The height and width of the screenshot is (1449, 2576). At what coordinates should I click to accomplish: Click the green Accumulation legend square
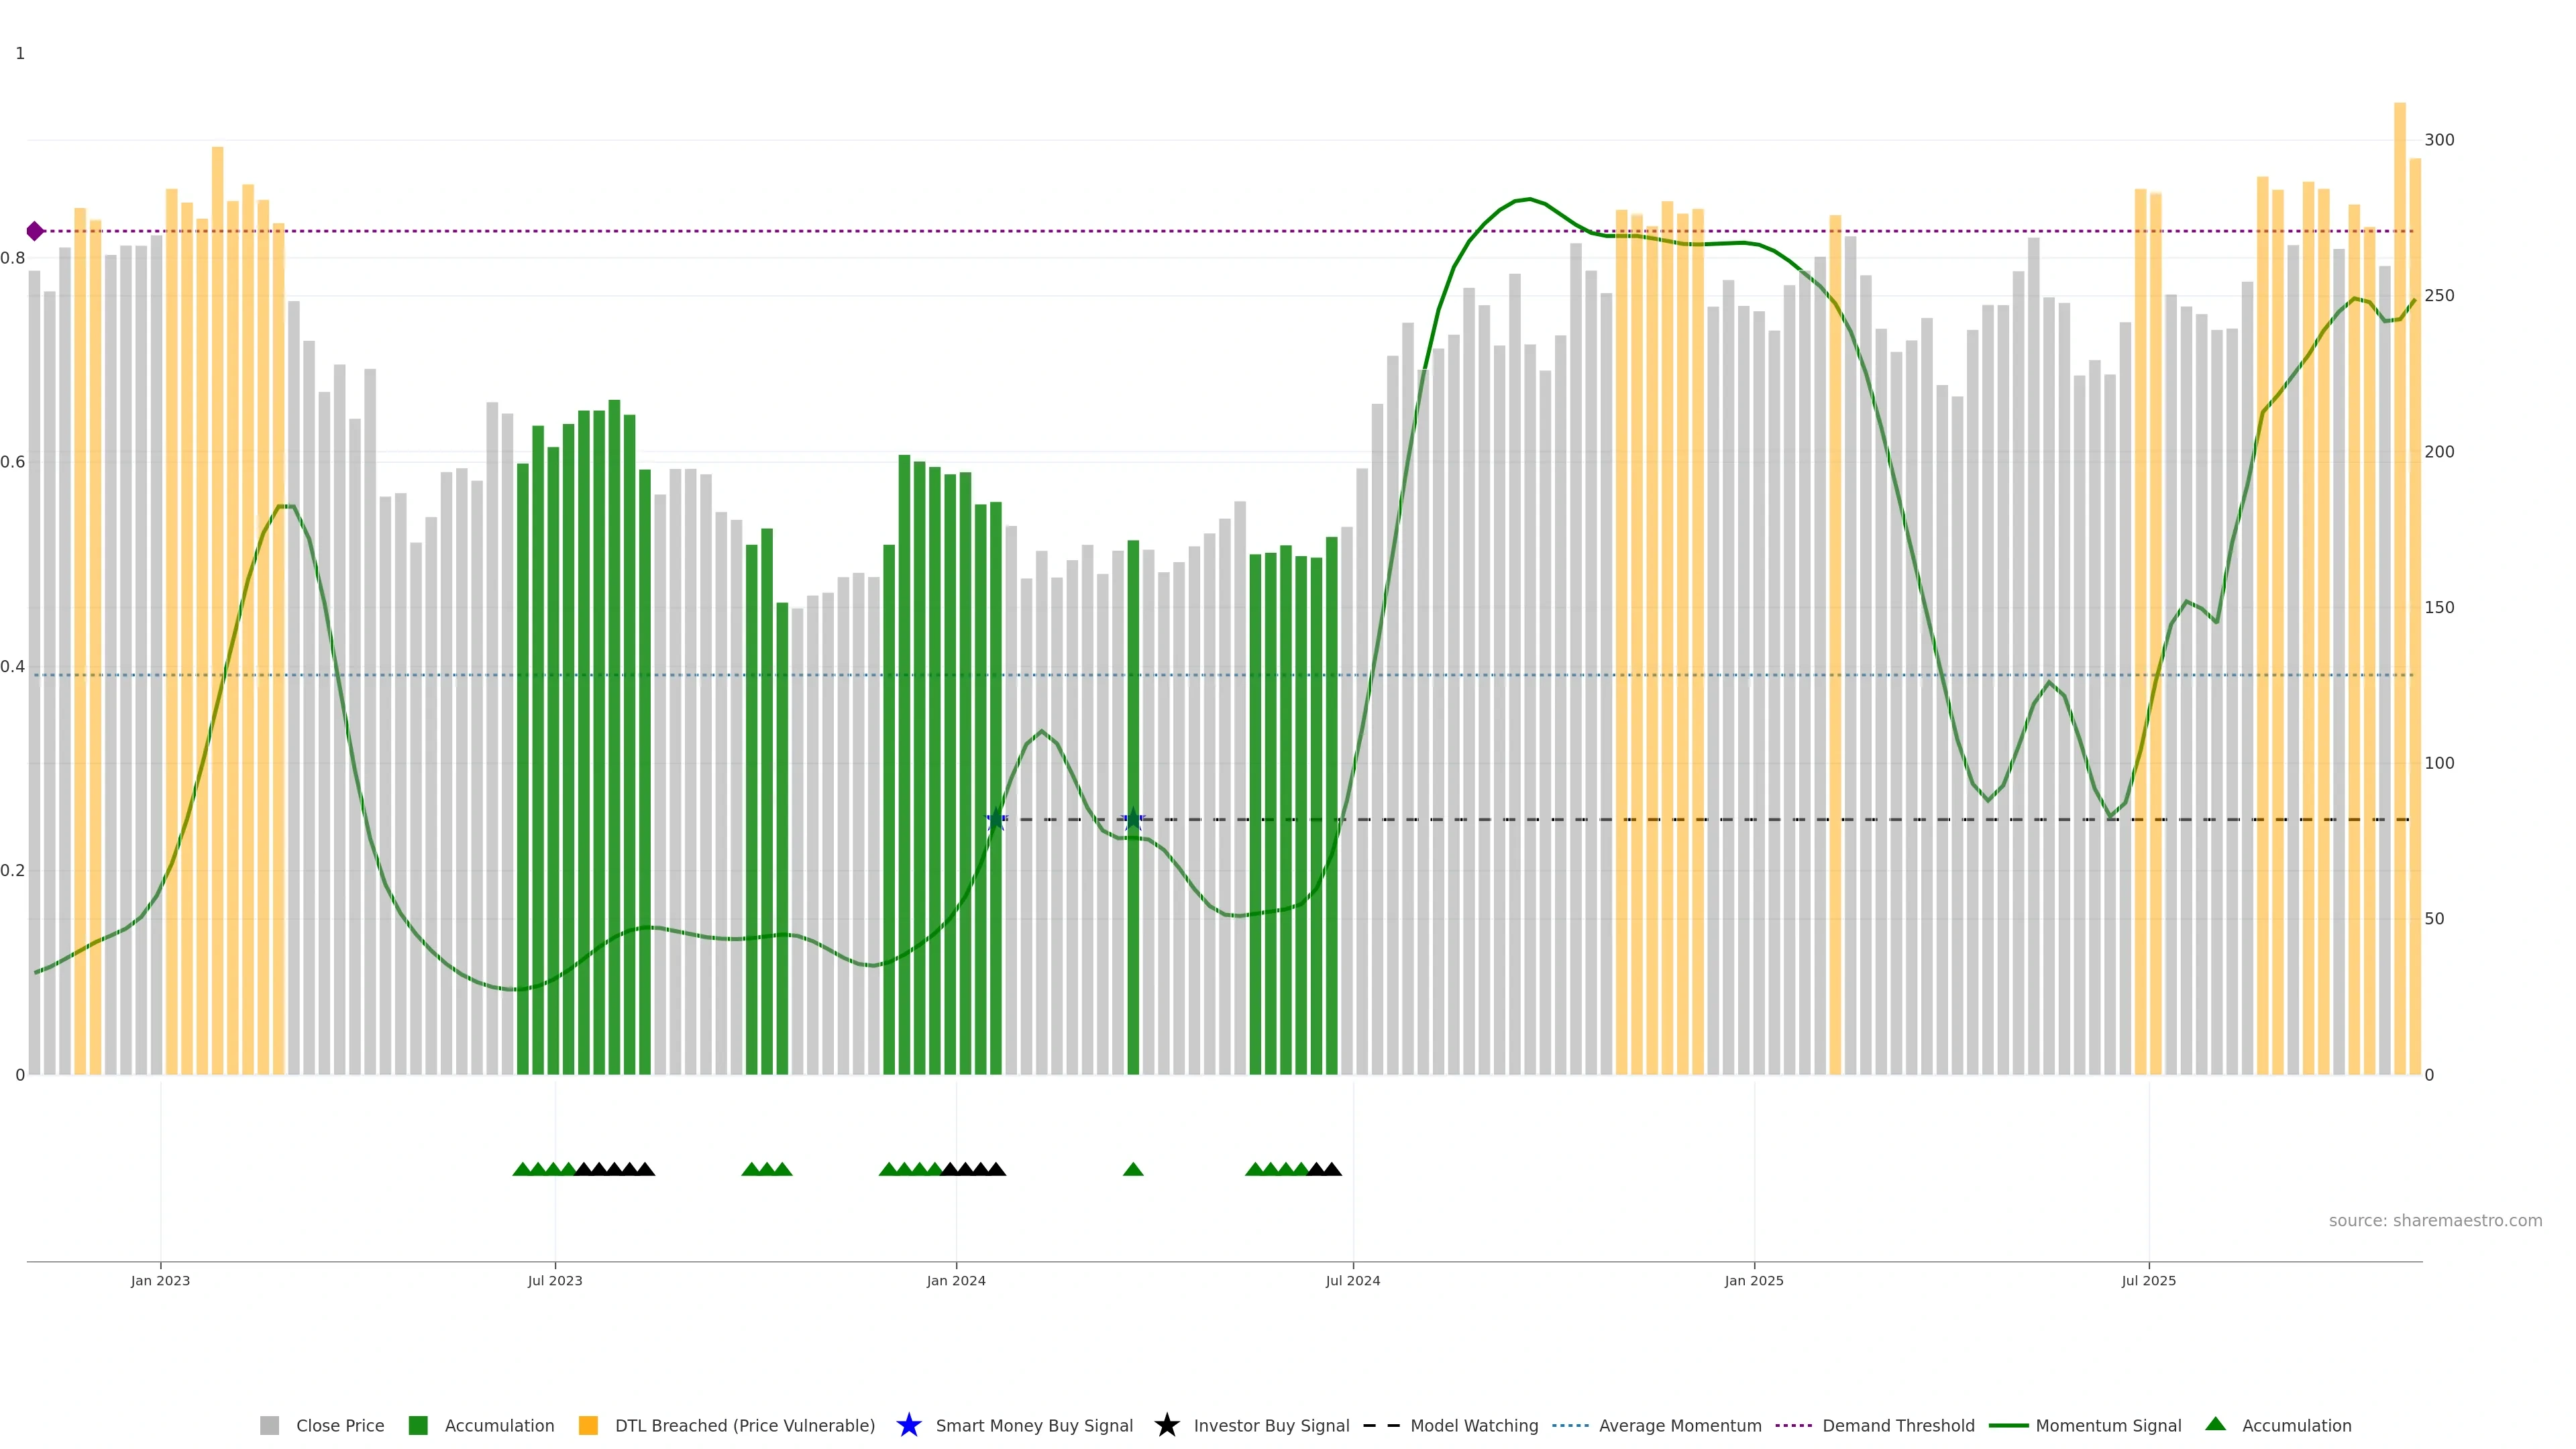tap(418, 1425)
